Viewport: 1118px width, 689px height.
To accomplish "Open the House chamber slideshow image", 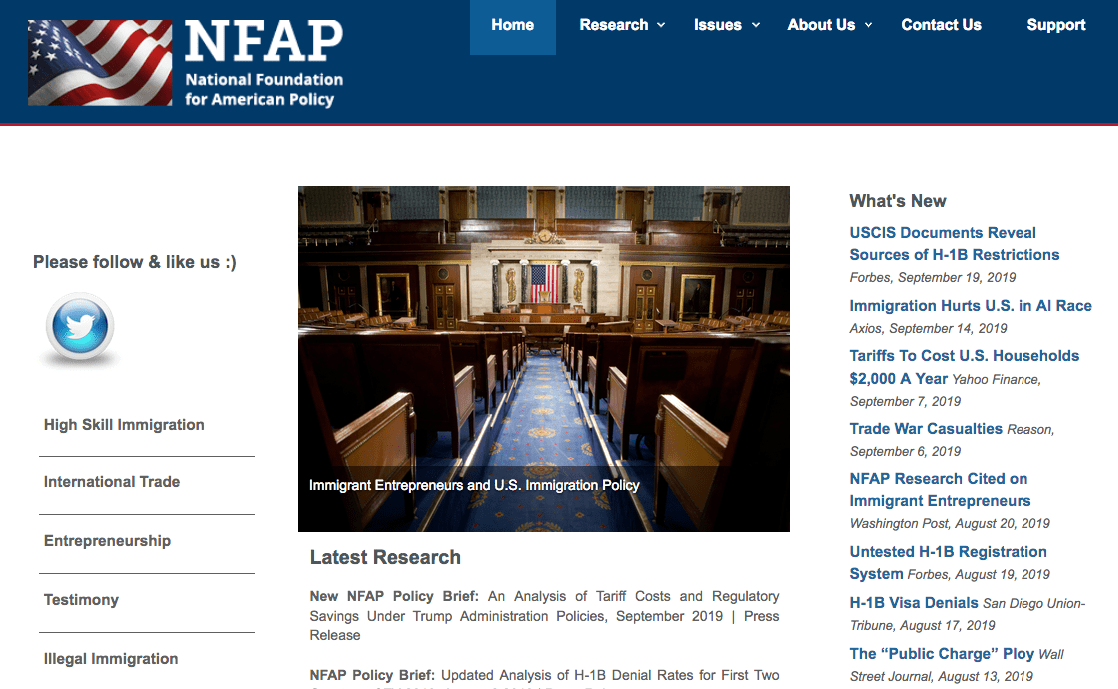I will tap(544, 359).
